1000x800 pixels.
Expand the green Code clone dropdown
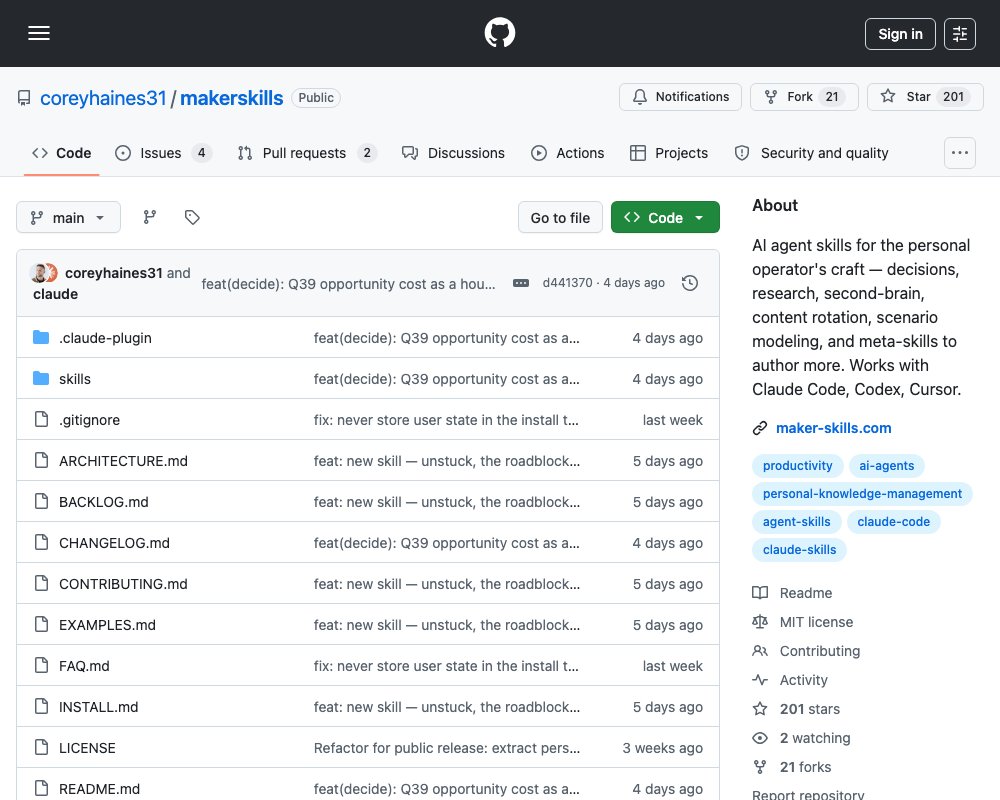(665, 218)
